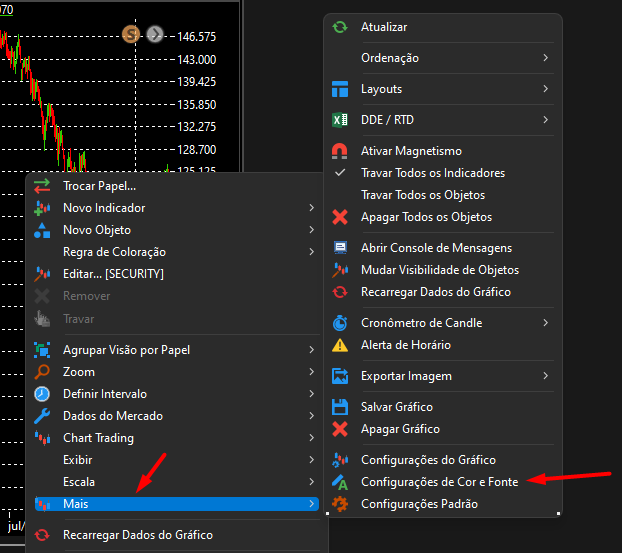
Task: Click the gray arrow button next to the S marker
Action: [x=155, y=35]
